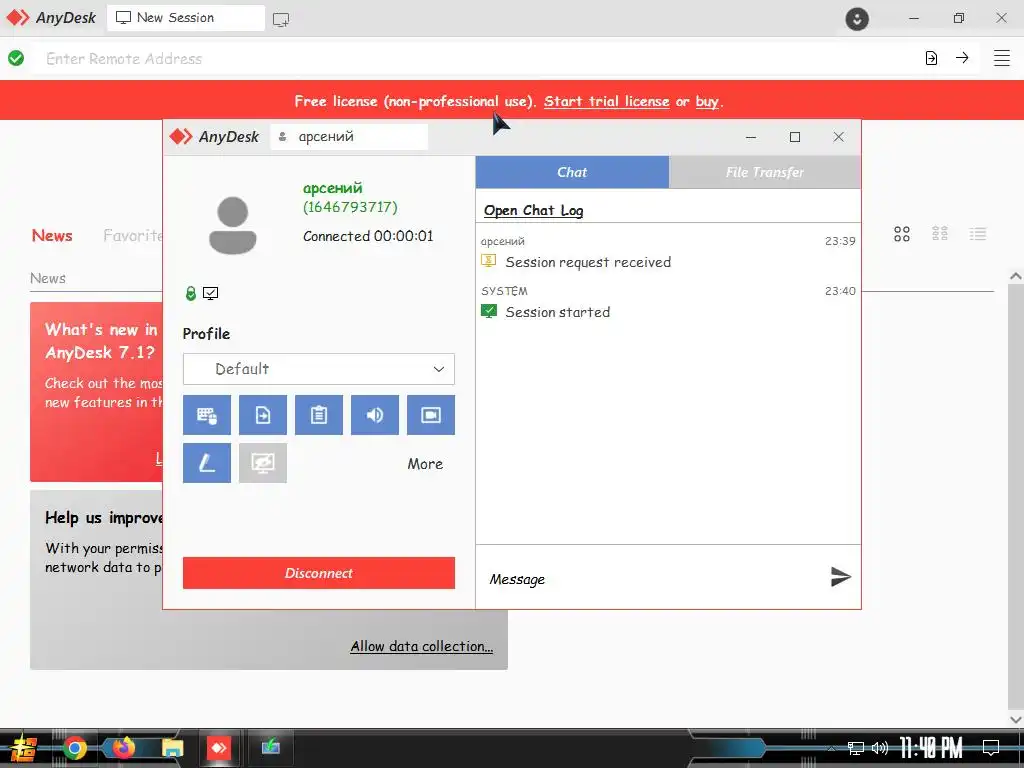
Task: Switch to the File Transfer tab
Action: (765, 172)
